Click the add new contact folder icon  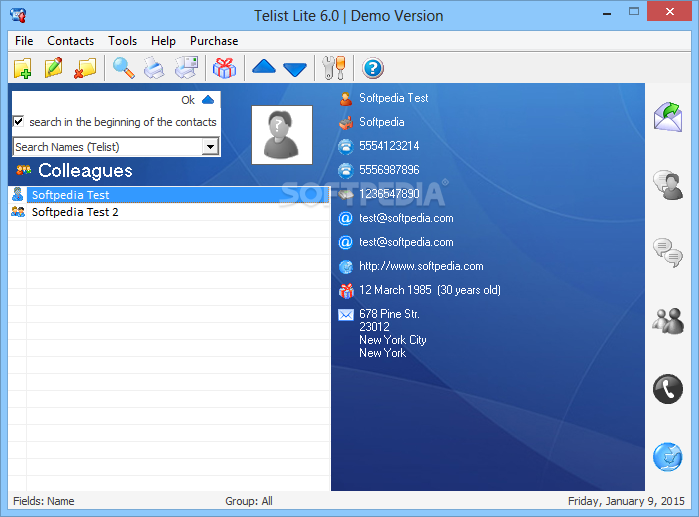(23, 68)
